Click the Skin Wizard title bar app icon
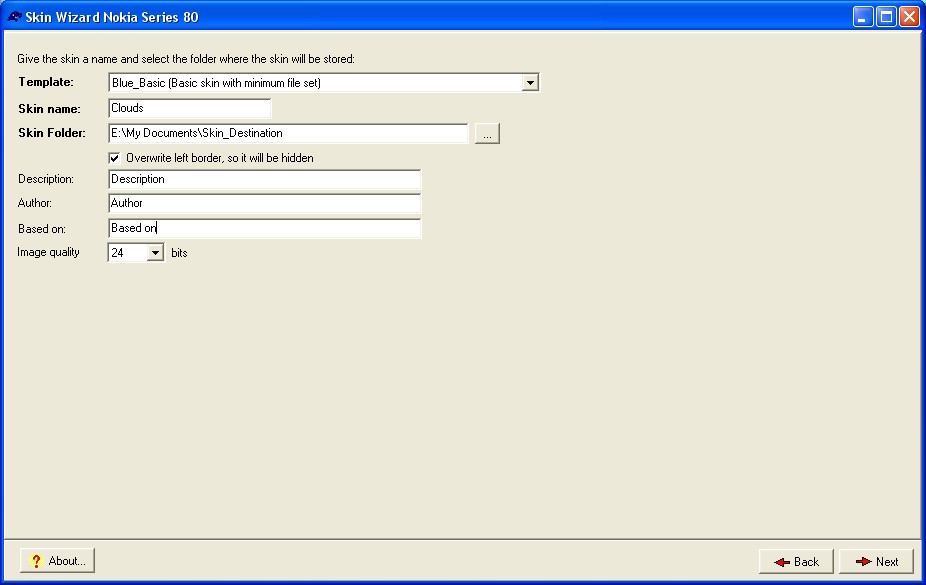926x585 pixels. pyautogui.click(x=14, y=17)
